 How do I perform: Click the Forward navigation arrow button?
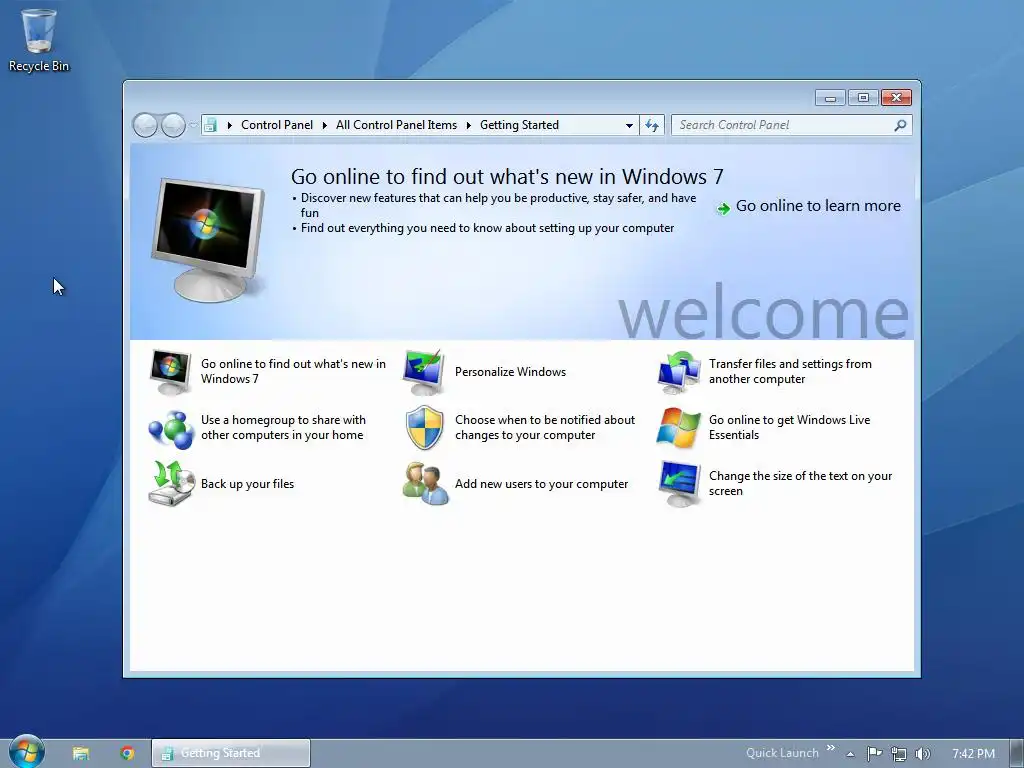(172, 125)
